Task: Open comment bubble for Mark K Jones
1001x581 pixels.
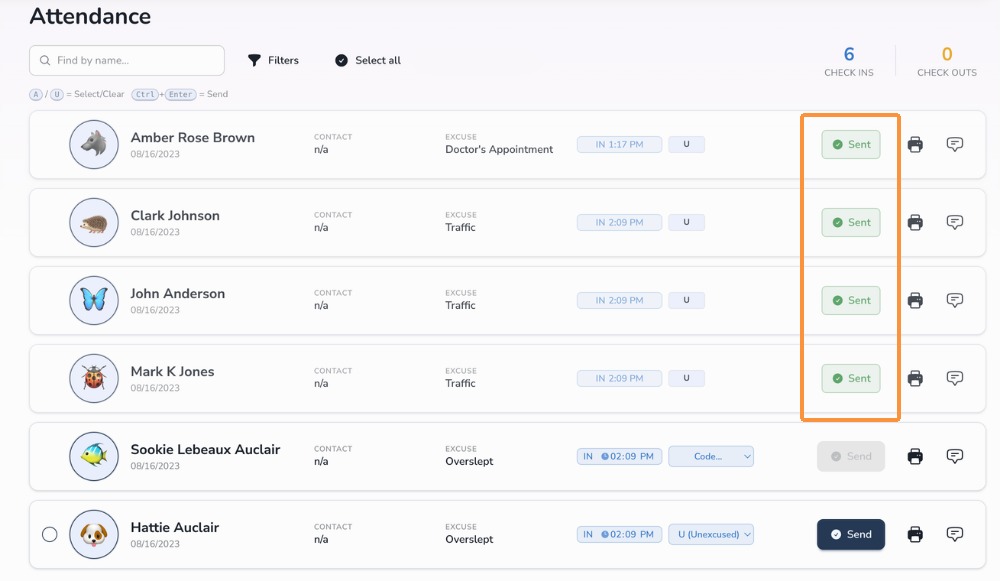Action: [x=954, y=378]
